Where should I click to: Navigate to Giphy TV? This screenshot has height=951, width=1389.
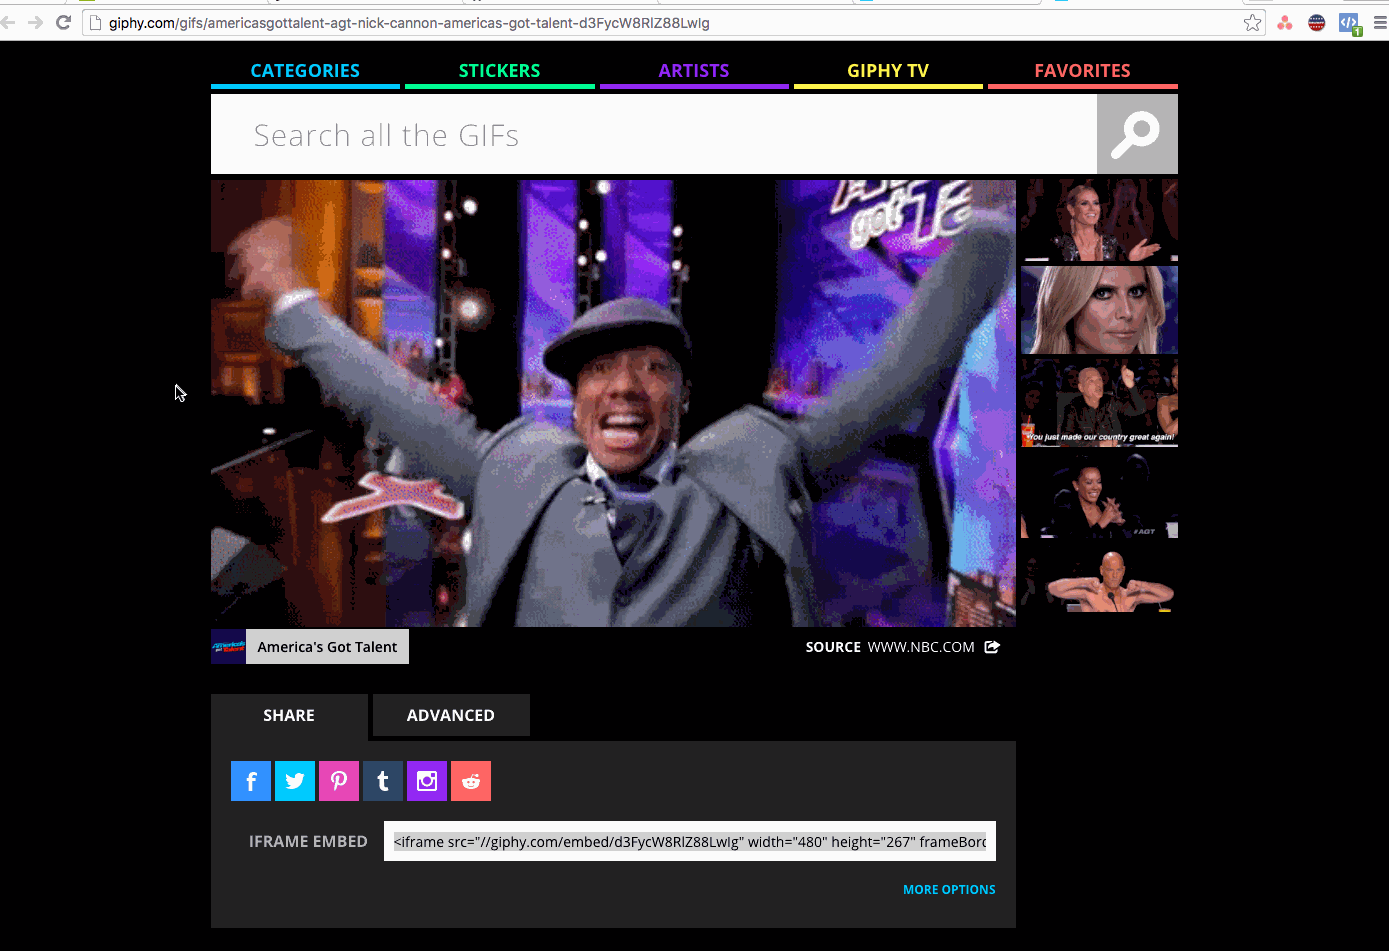point(888,71)
